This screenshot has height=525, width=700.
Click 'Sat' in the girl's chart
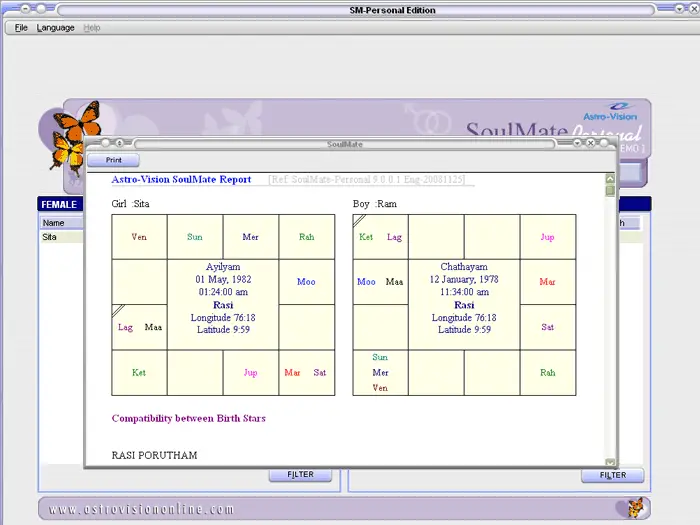click(x=320, y=373)
